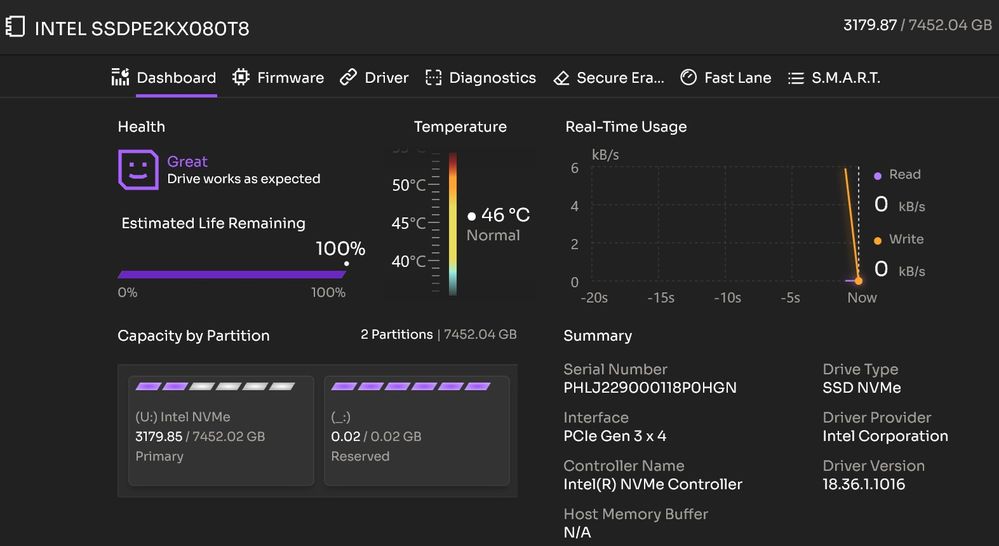
Task: Click the purple Read legend dot
Action: click(x=877, y=175)
